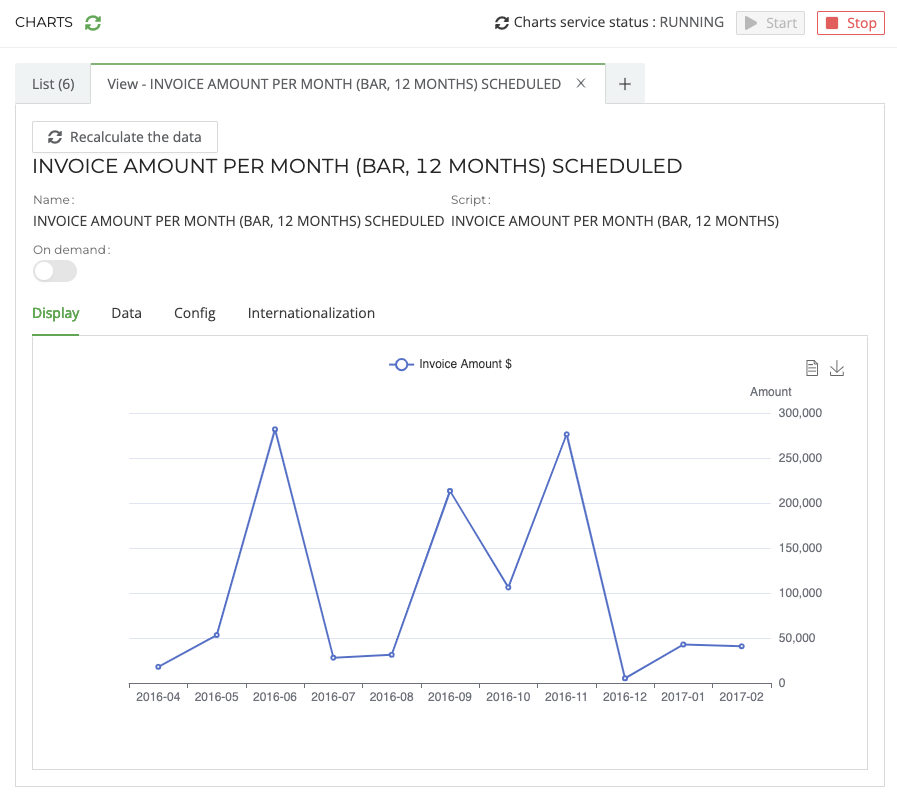Viewport: 897px width, 799px height.
Task: Click the green refresh icon beside CHARTS
Action: 93,23
